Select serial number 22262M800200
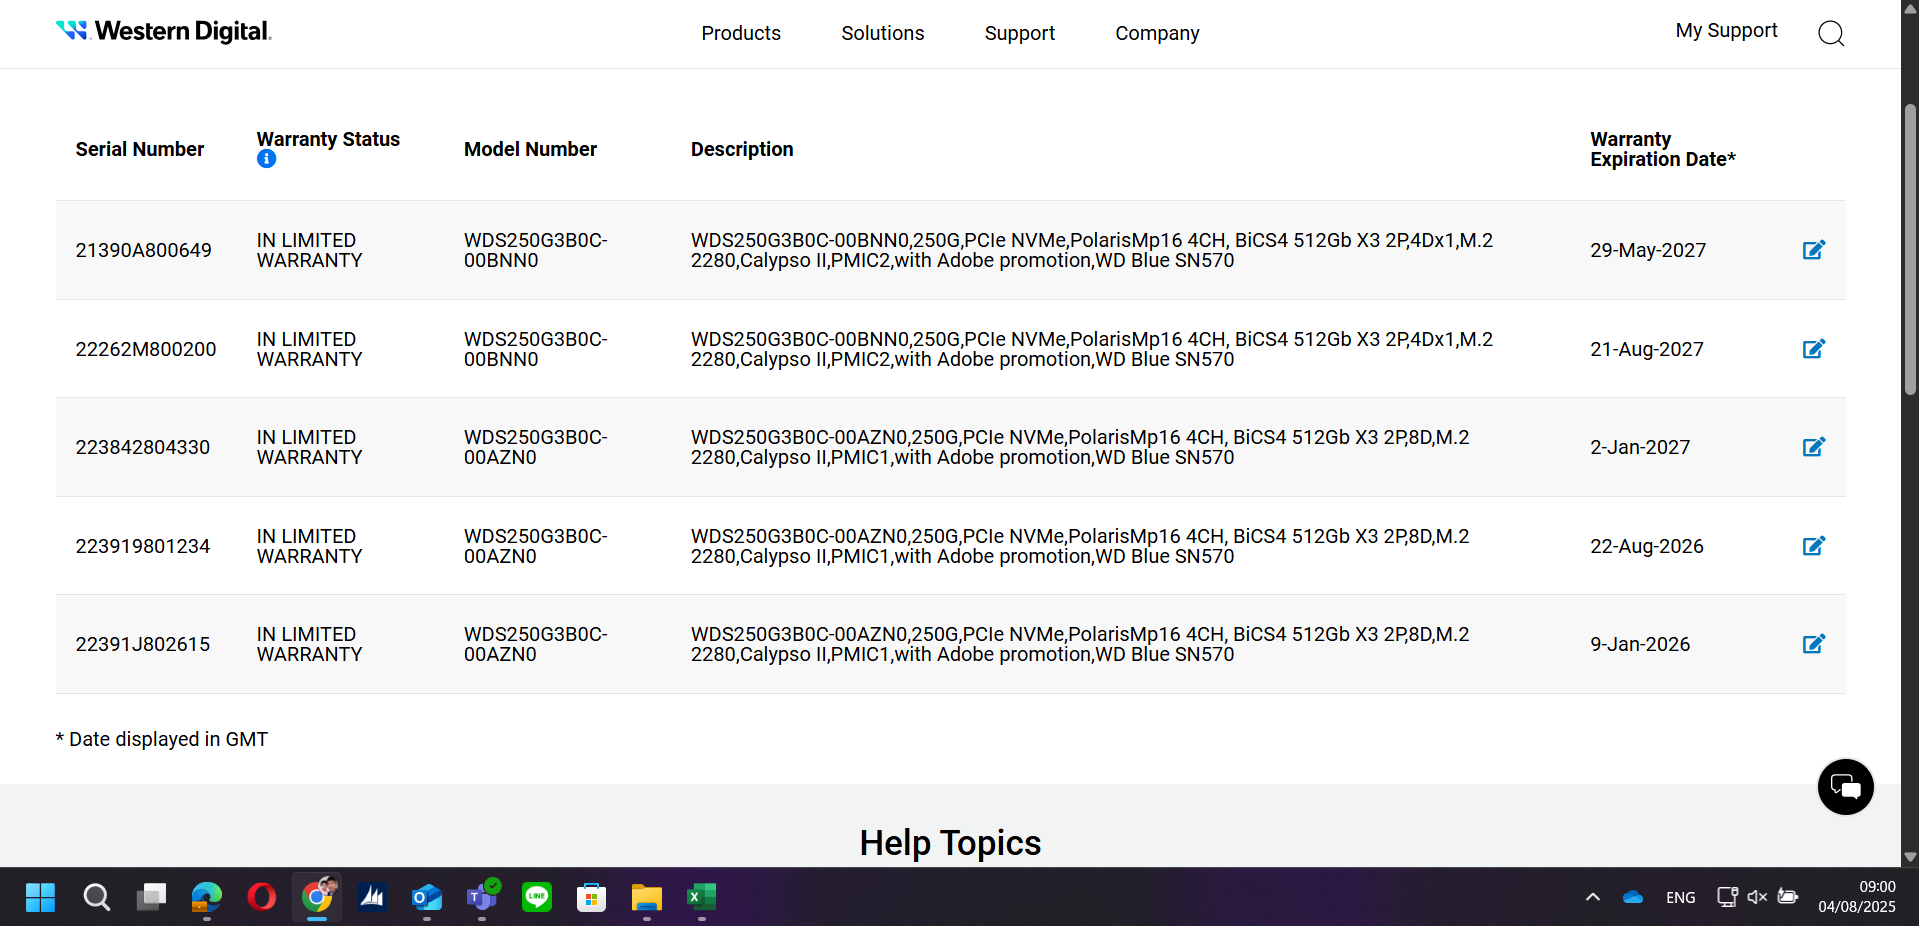The width and height of the screenshot is (1919, 926). [146, 349]
